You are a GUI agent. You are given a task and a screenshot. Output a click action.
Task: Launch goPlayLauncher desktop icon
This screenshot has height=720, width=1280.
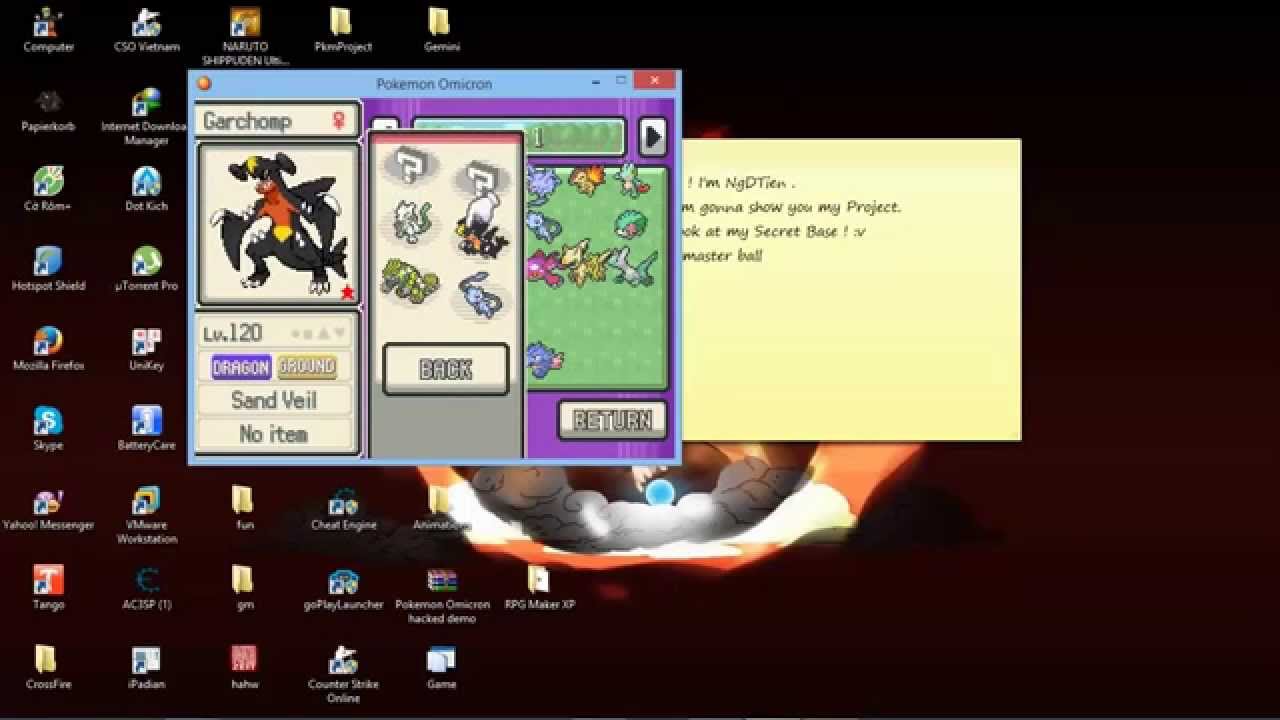pos(343,588)
